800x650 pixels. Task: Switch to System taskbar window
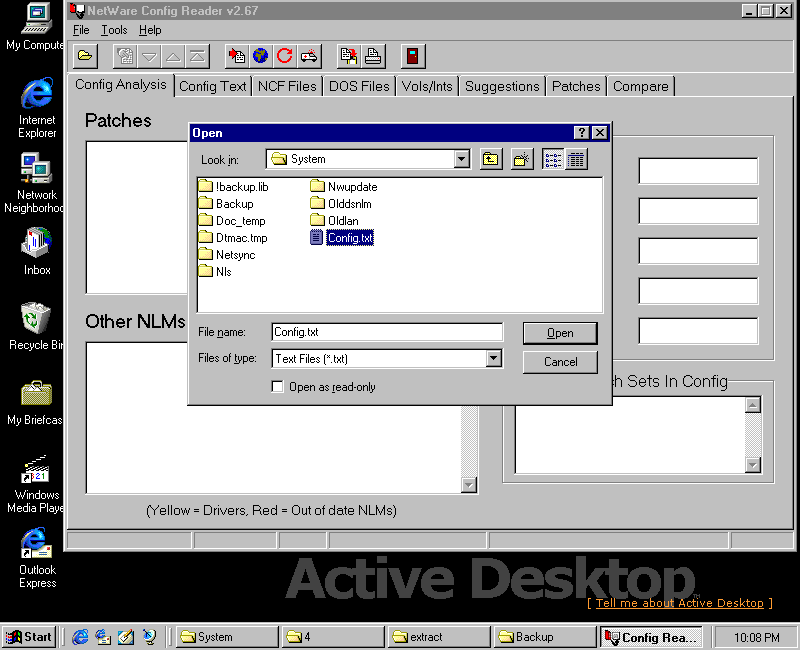click(228, 637)
